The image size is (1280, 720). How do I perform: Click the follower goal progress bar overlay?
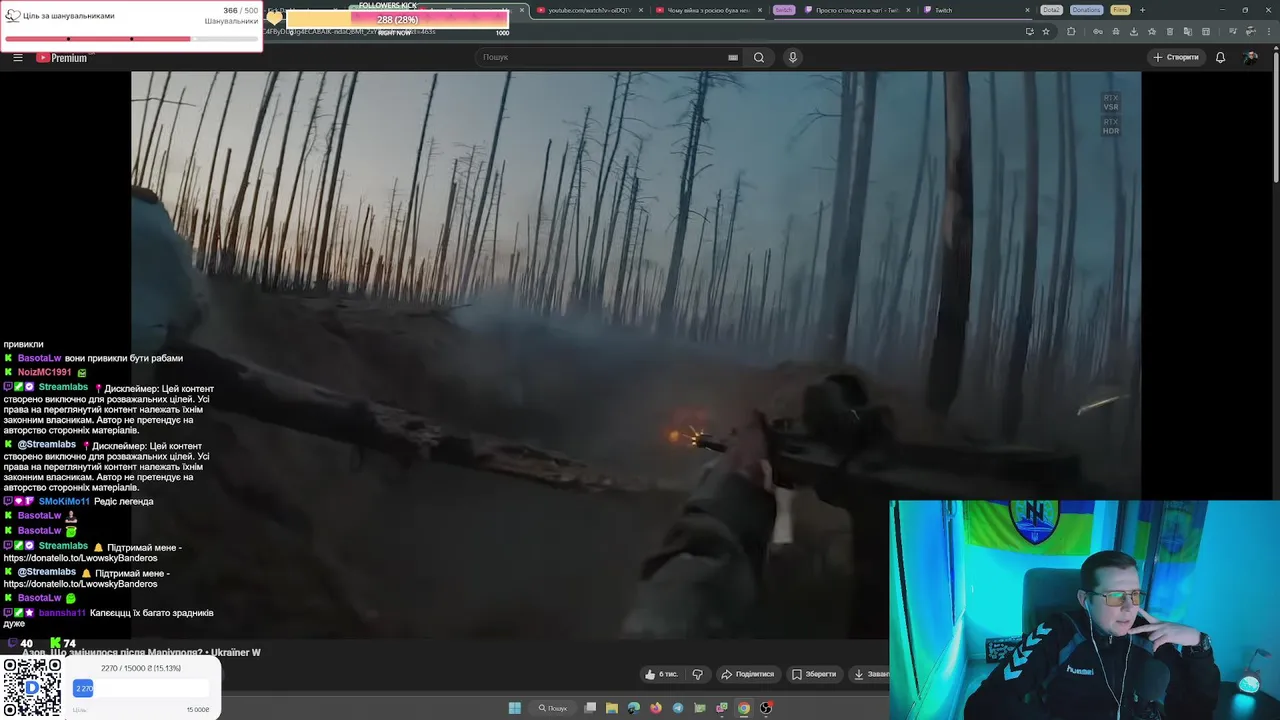pos(131,39)
